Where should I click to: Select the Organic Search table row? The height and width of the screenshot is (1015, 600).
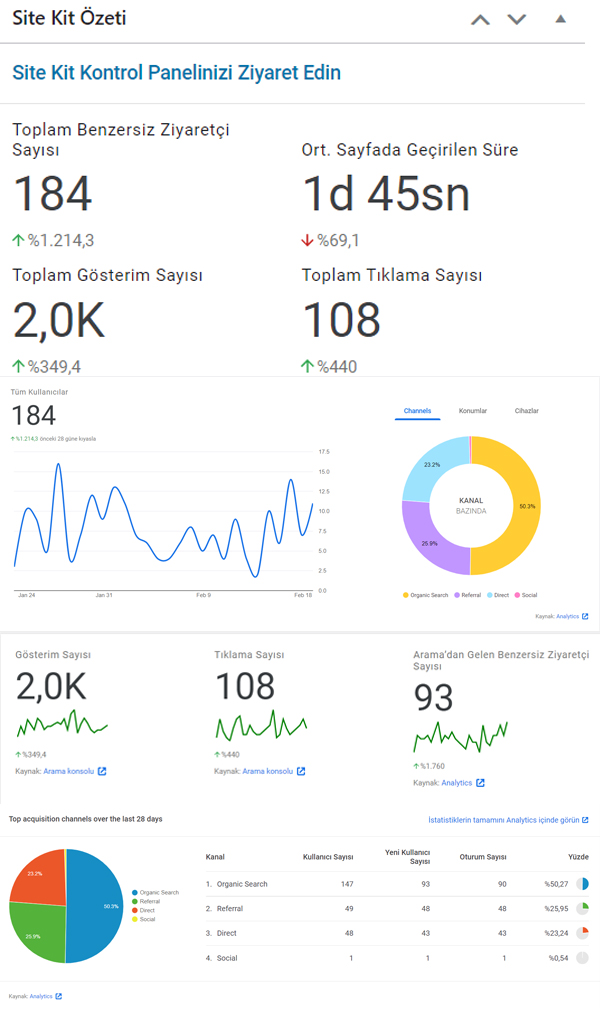397,884
